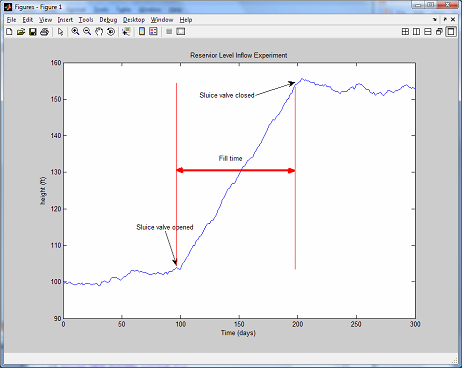Click the y-axis tick label 130
Screen dimensions: 463x370
56,172
